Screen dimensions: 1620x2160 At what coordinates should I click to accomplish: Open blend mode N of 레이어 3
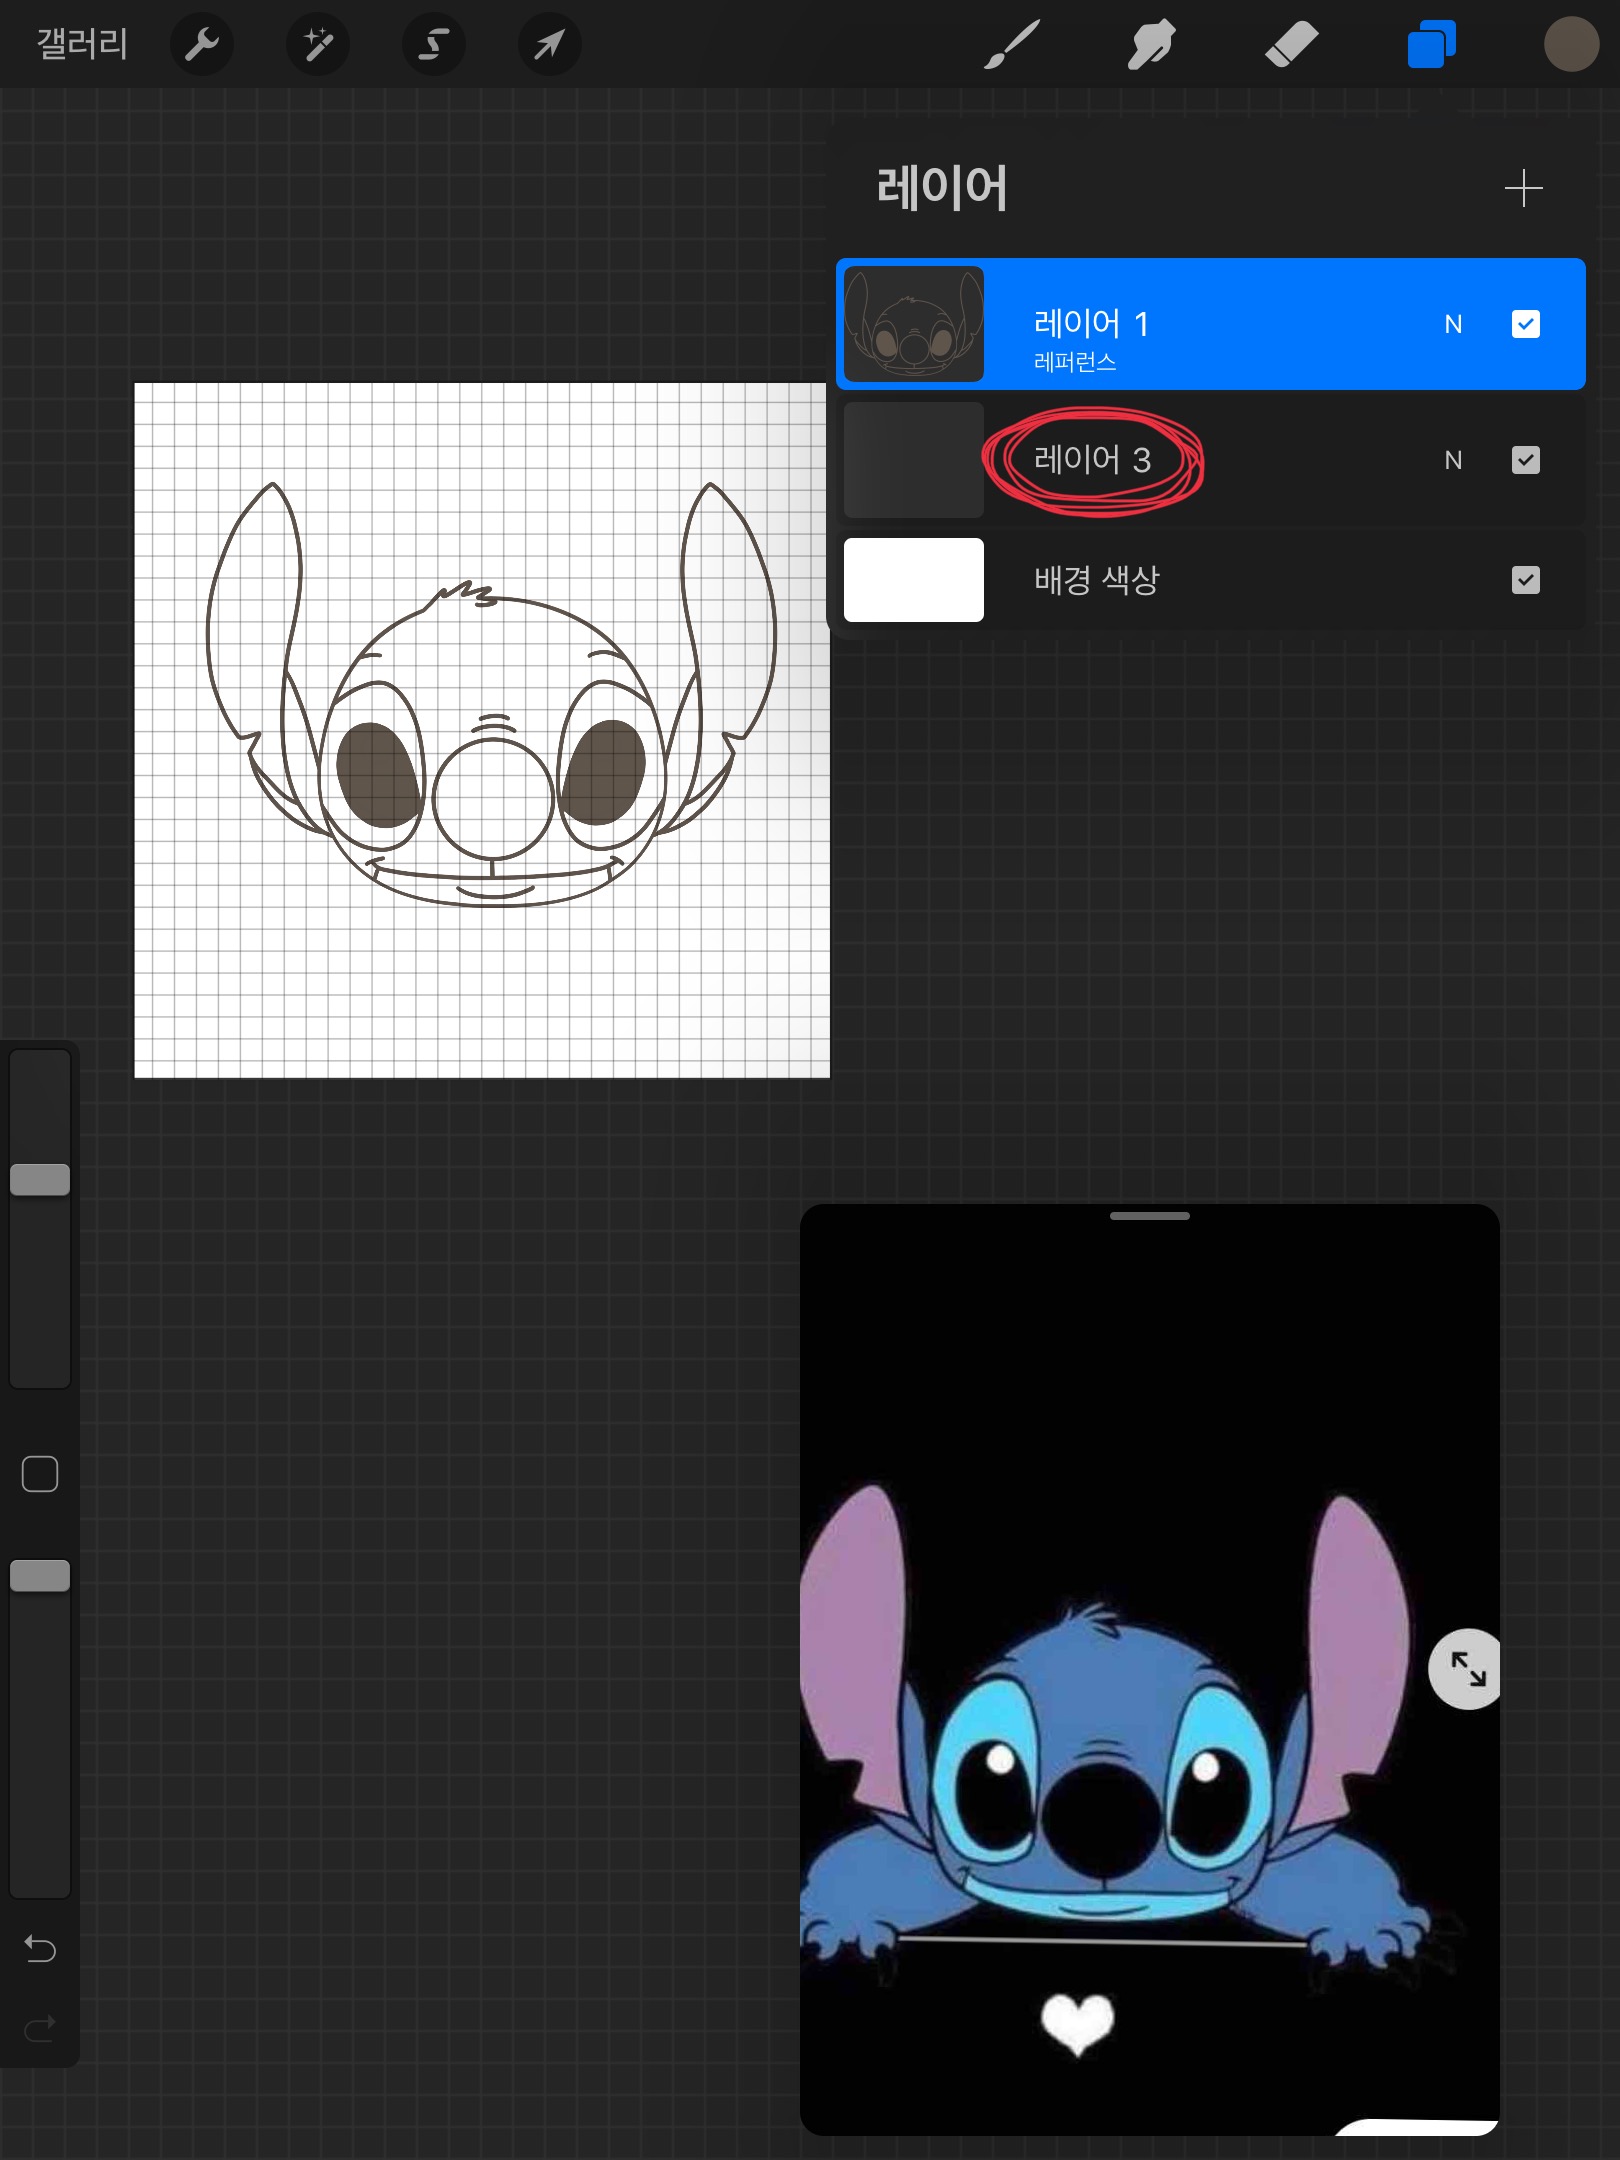pos(1453,460)
